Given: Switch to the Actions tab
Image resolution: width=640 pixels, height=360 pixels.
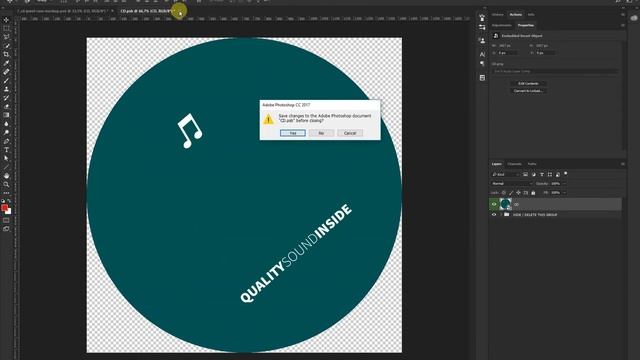Looking at the screenshot, I should 516,15.
